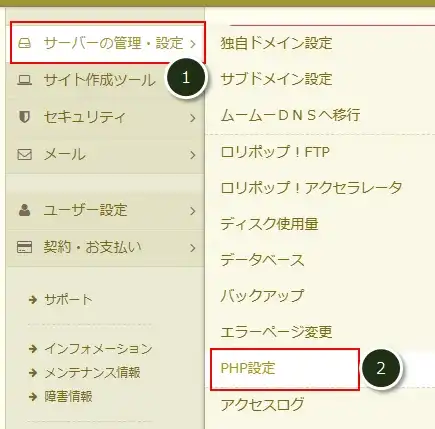
Task: Click the shield icon next to セキュリティ
Action: pos(24,117)
